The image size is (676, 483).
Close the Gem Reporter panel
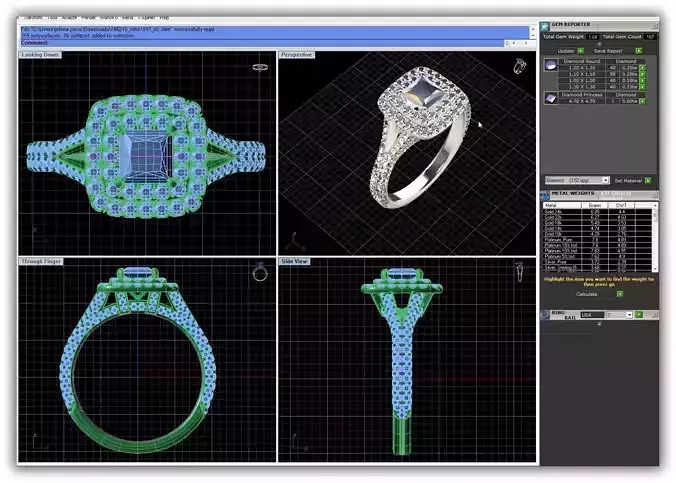654,26
